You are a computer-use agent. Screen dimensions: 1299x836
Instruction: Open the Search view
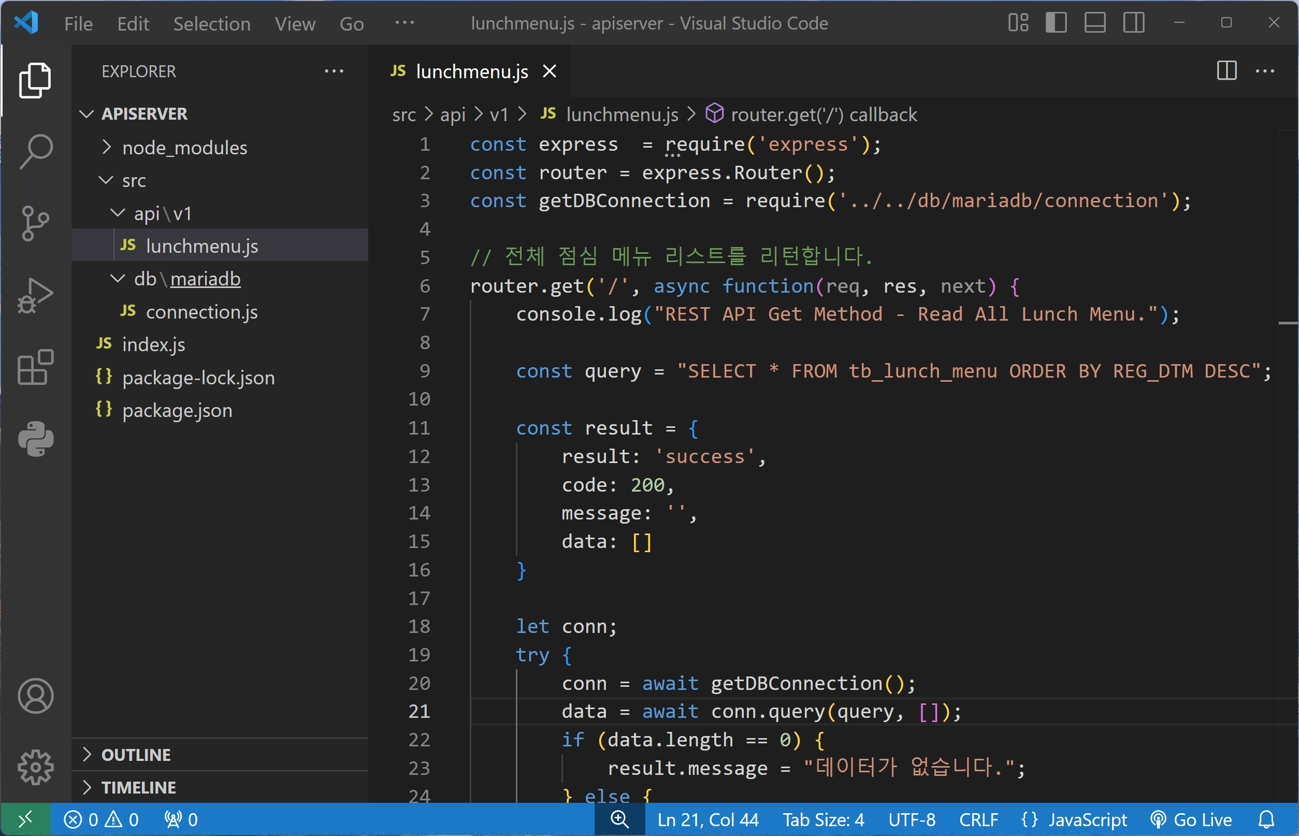point(35,152)
